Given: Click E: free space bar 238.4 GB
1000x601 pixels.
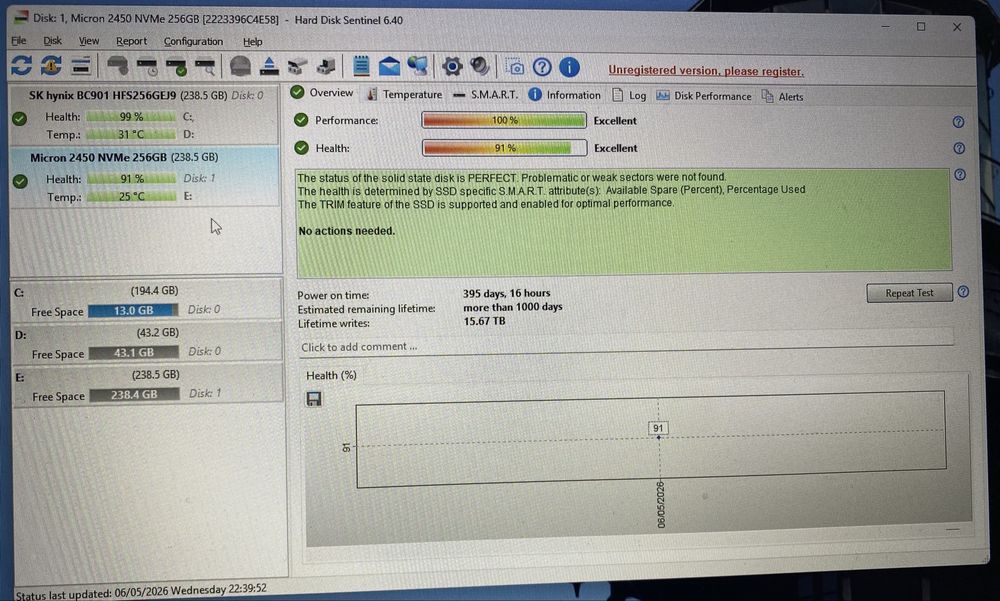Looking at the screenshot, I should [134, 394].
